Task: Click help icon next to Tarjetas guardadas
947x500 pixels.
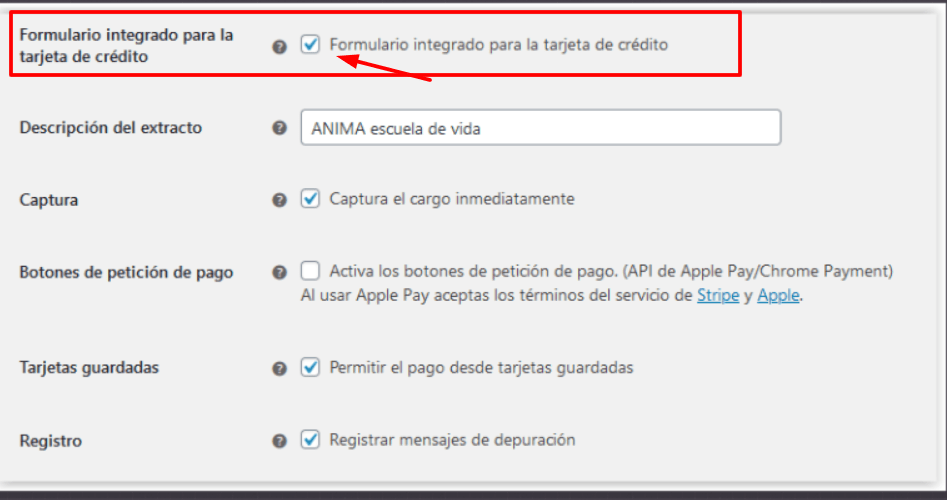Action: pos(279,368)
